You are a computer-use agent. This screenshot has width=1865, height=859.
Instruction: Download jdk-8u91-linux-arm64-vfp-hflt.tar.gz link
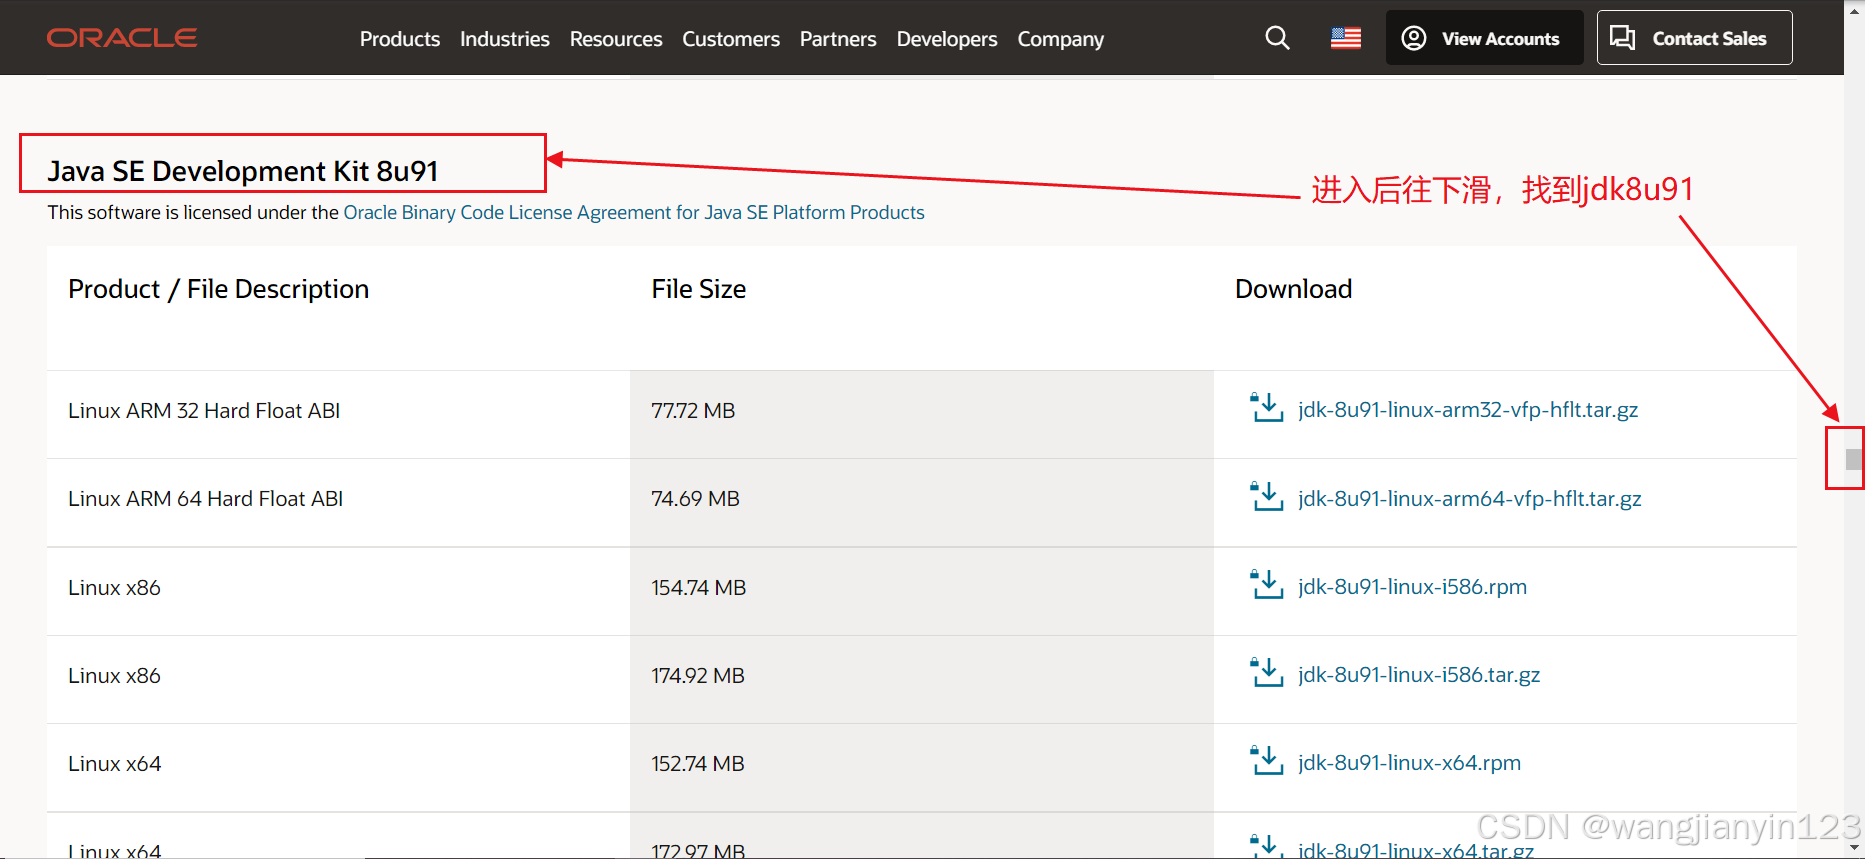click(1470, 498)
